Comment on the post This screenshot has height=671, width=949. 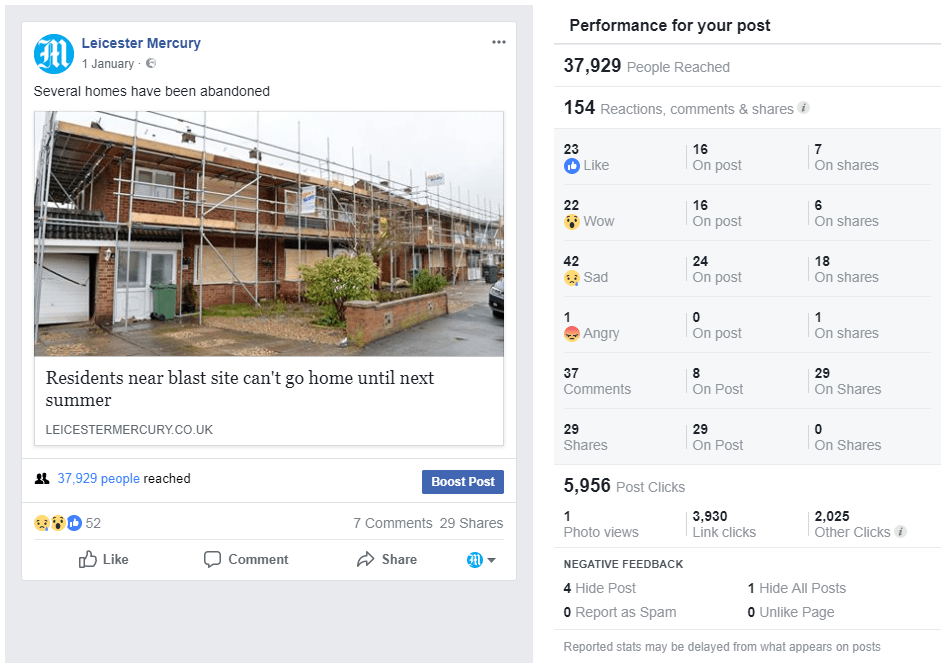[246, 560]
